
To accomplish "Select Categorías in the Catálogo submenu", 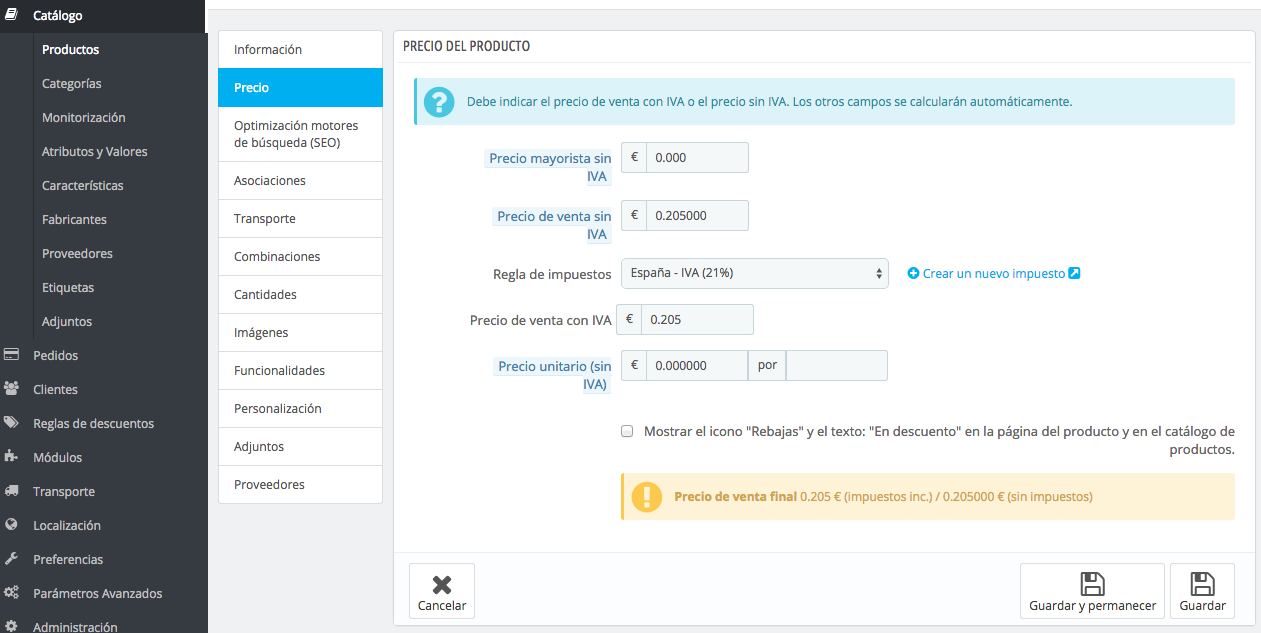I will point(72,84).
